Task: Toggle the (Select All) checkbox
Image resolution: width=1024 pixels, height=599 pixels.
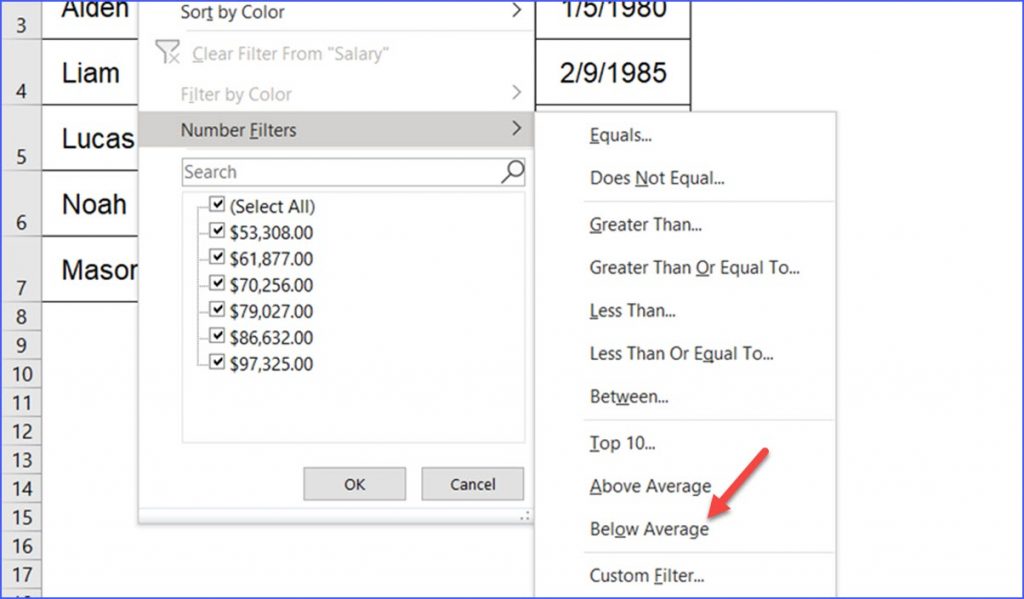Action: (217, 206)
